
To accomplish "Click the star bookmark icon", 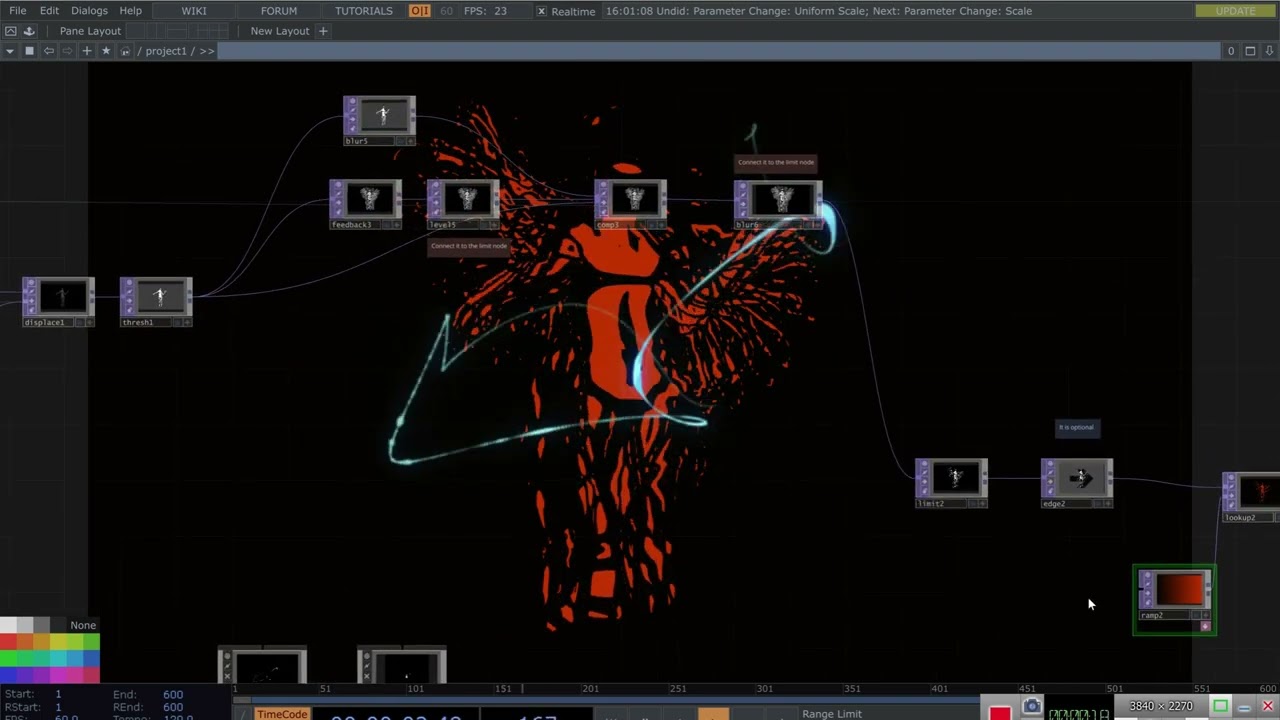I will coord(106,51).
